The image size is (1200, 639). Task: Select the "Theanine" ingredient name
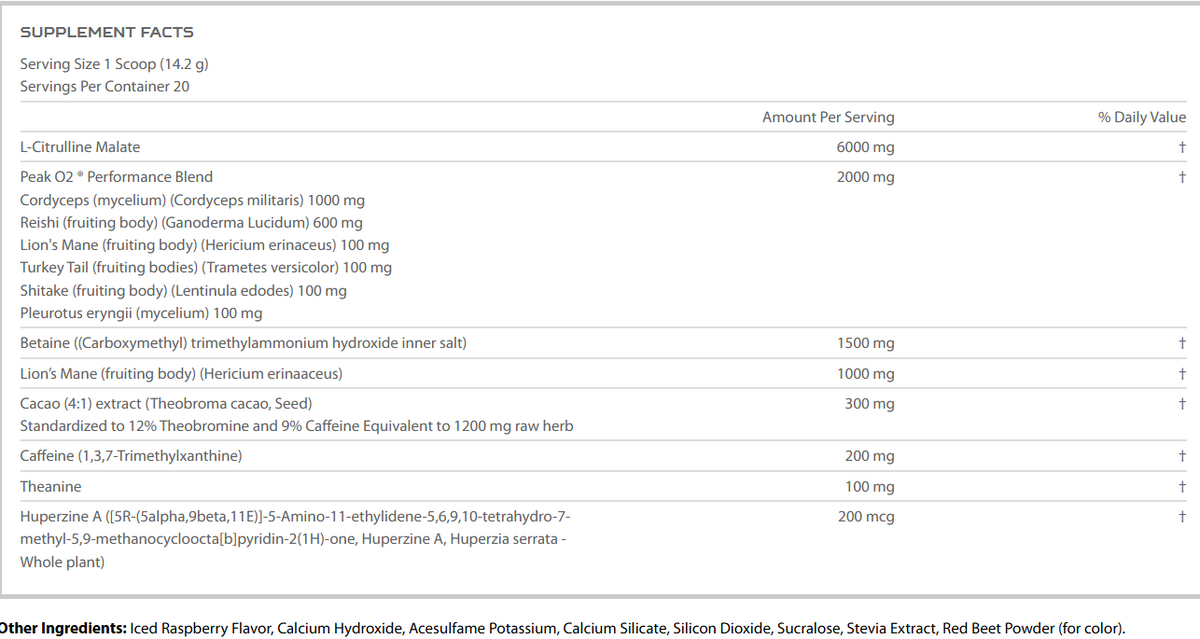tap(51, 487)
